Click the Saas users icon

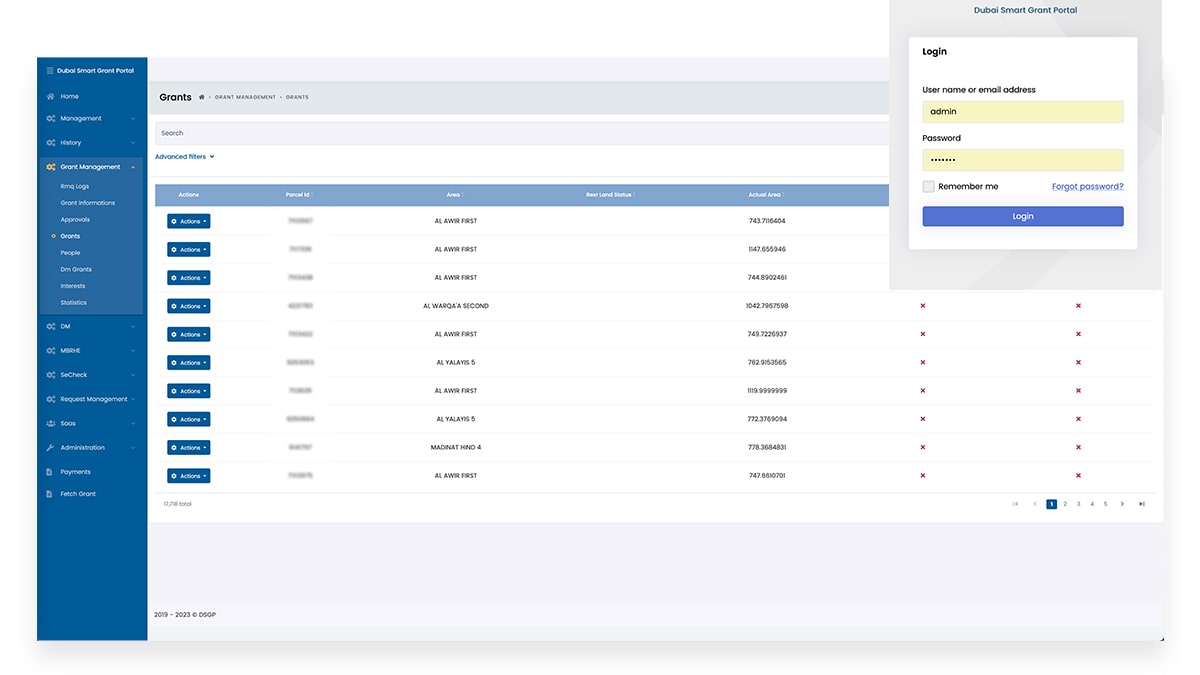pos(50,424)
